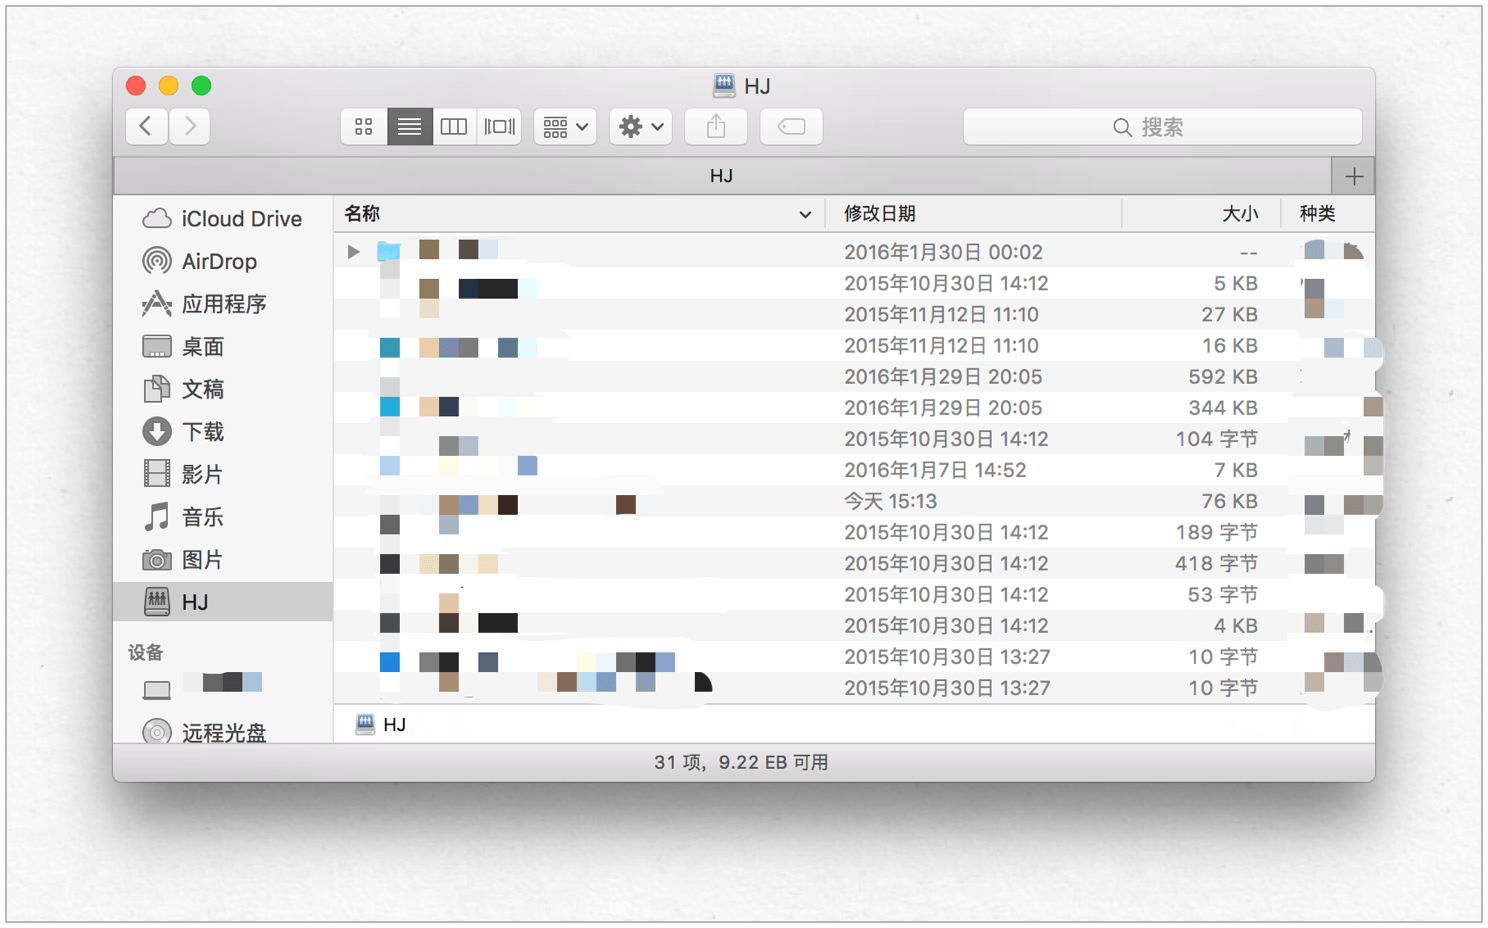Switch to list view mode
Viewport: 1488px width, 928px height.
click(x=409, y=127)
